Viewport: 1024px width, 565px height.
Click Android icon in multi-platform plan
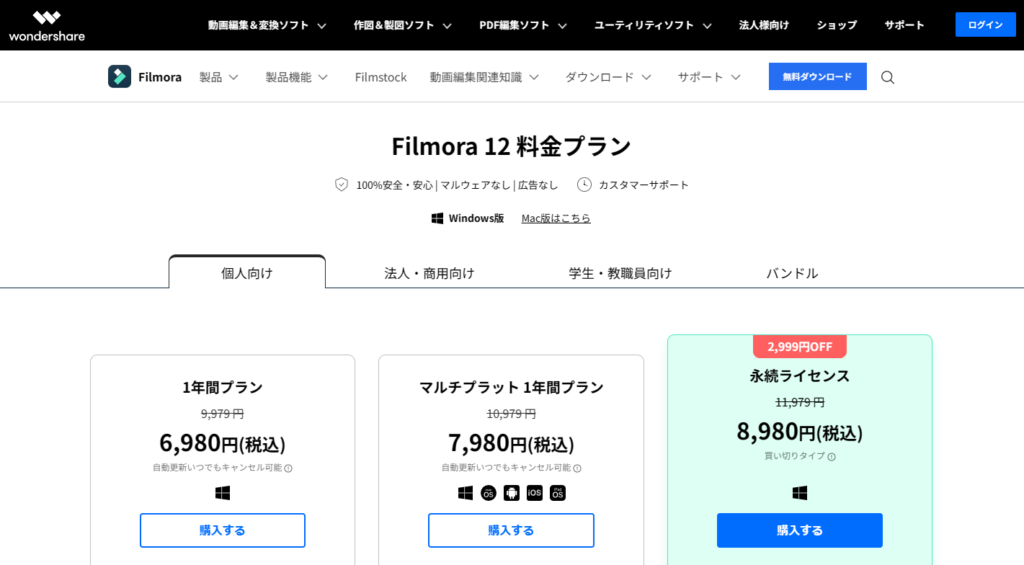(x=511, y=493)
